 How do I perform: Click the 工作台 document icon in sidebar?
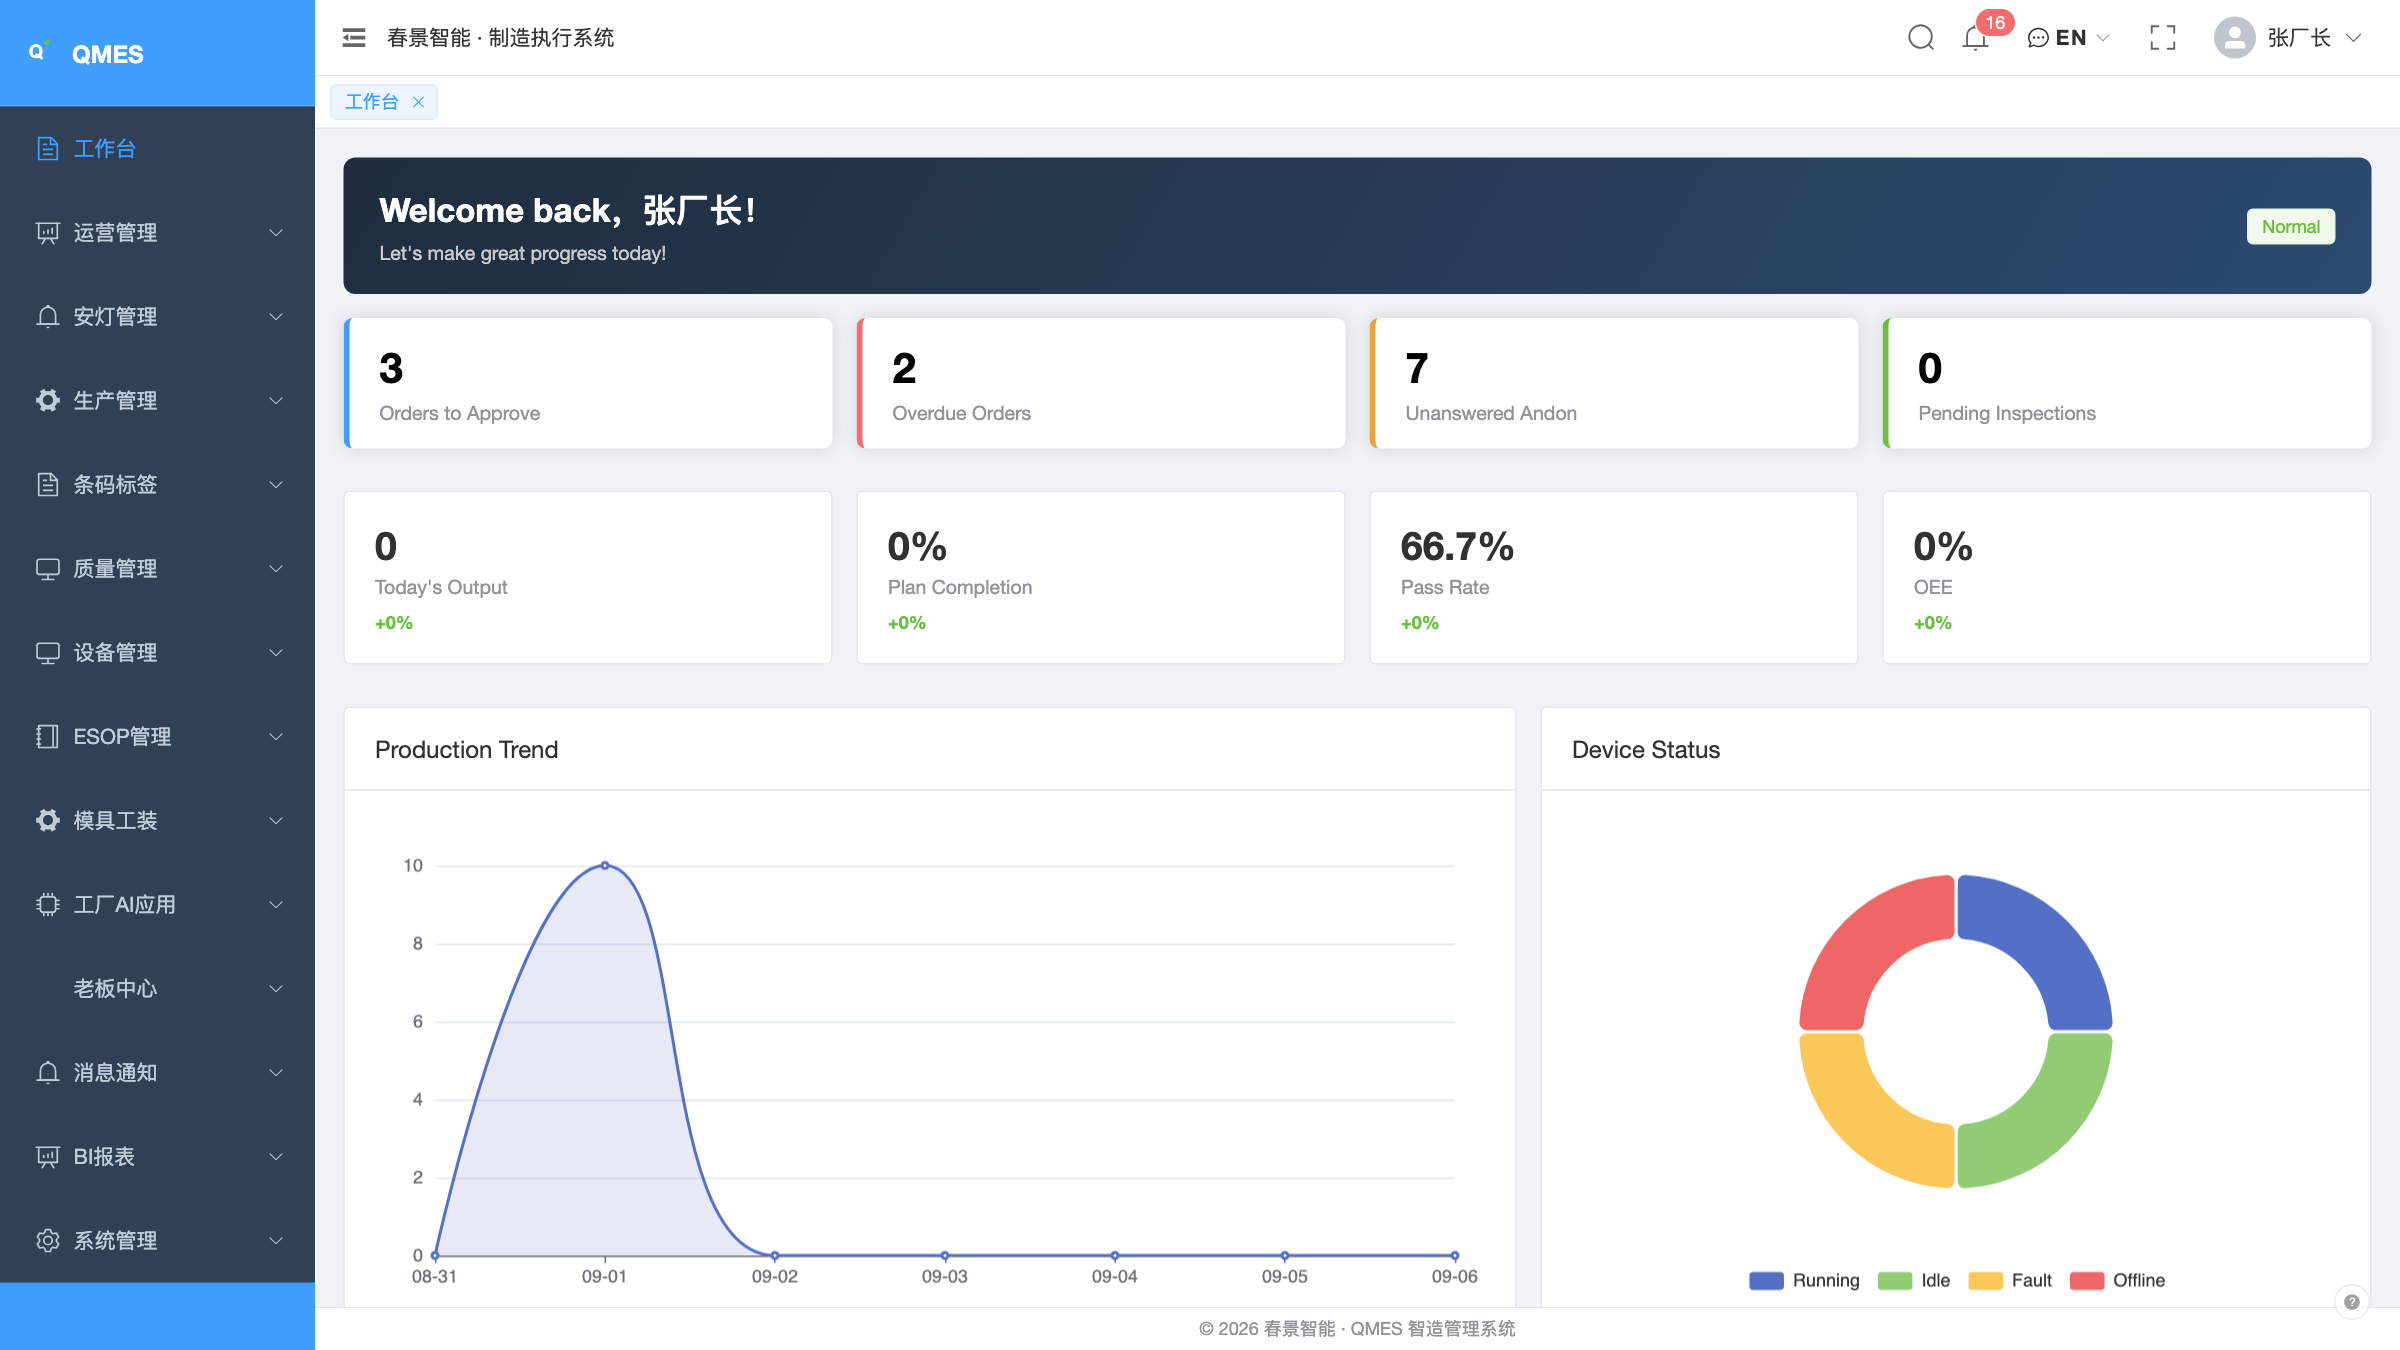pos(47,149)
